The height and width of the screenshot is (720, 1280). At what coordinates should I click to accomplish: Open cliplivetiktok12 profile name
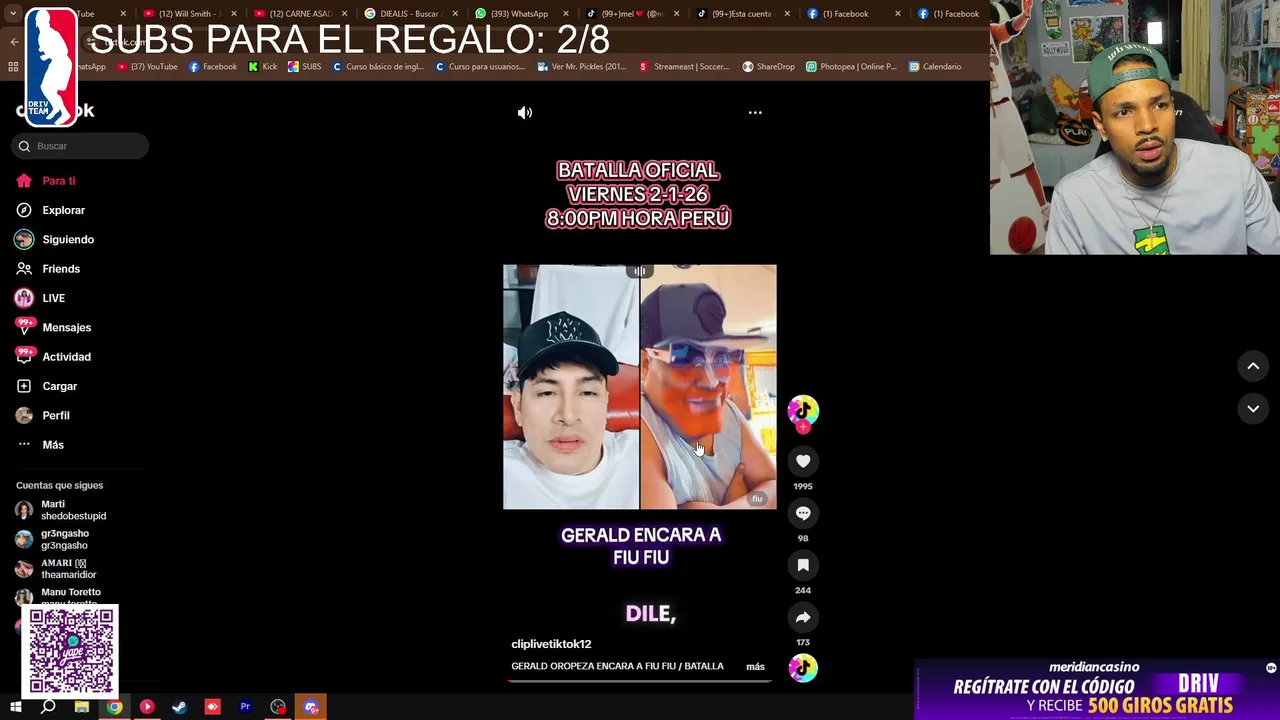[551, 644]
